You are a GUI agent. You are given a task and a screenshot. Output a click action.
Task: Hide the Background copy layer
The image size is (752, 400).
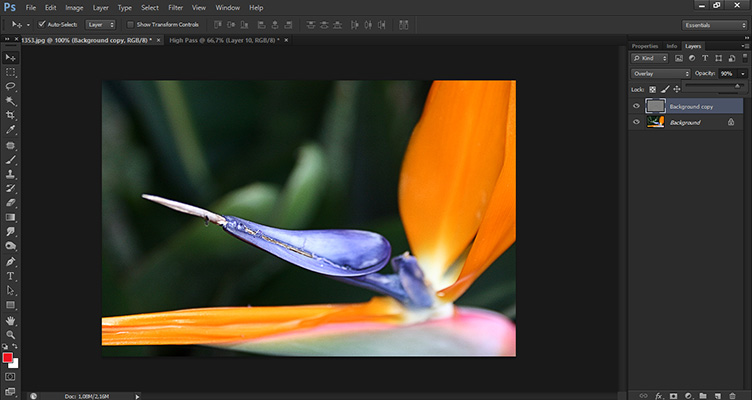click(x=637, y=105)
